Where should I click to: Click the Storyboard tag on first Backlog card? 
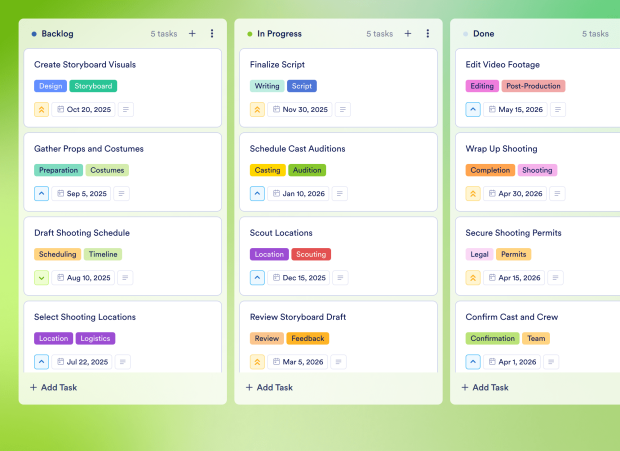(93, 86)
